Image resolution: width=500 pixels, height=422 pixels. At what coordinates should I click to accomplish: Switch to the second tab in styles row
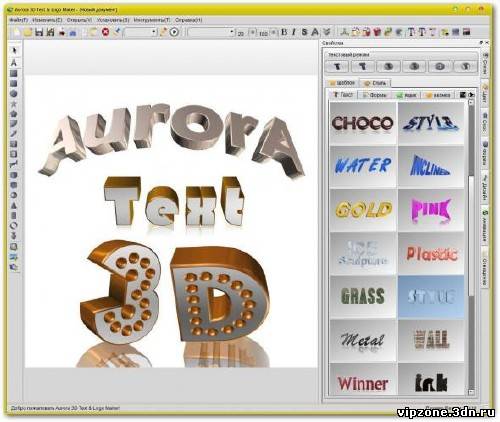click(x=375, y=95)
